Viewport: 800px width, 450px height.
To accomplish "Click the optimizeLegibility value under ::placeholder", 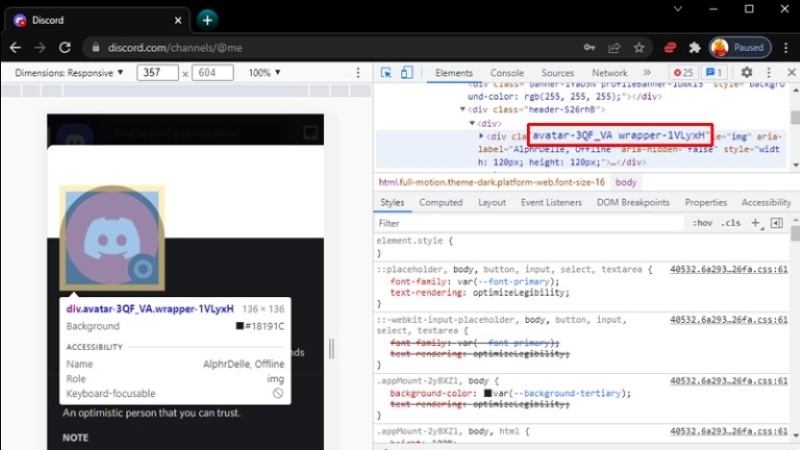I will point(519,293).
